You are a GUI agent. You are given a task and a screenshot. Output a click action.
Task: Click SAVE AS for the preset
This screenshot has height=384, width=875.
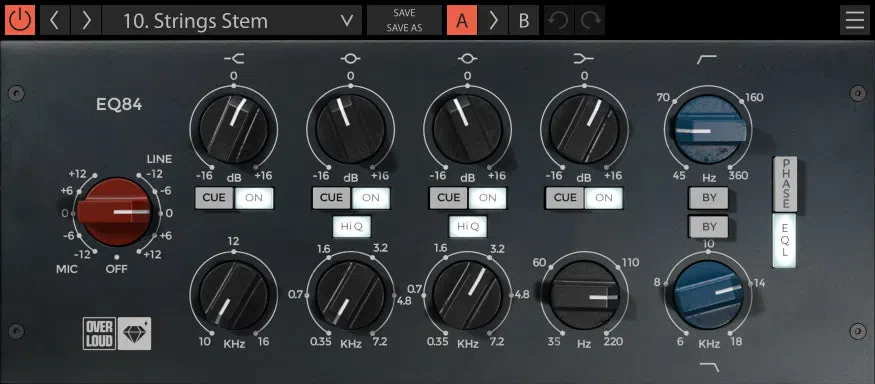[x=404, y=28]
